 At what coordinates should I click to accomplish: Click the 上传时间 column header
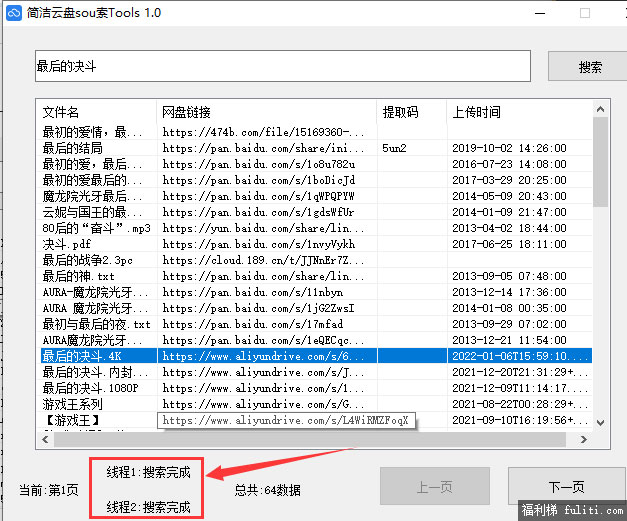point(518,111)
